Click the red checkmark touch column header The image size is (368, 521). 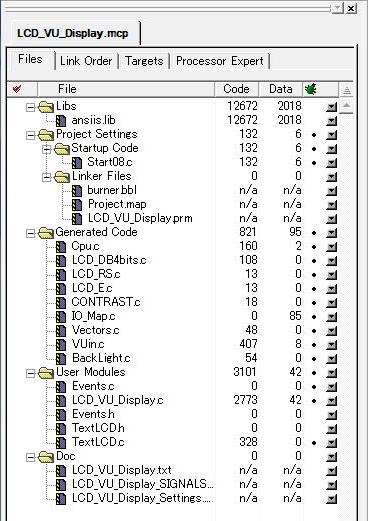pyautogui.click(x=17, y=89)
